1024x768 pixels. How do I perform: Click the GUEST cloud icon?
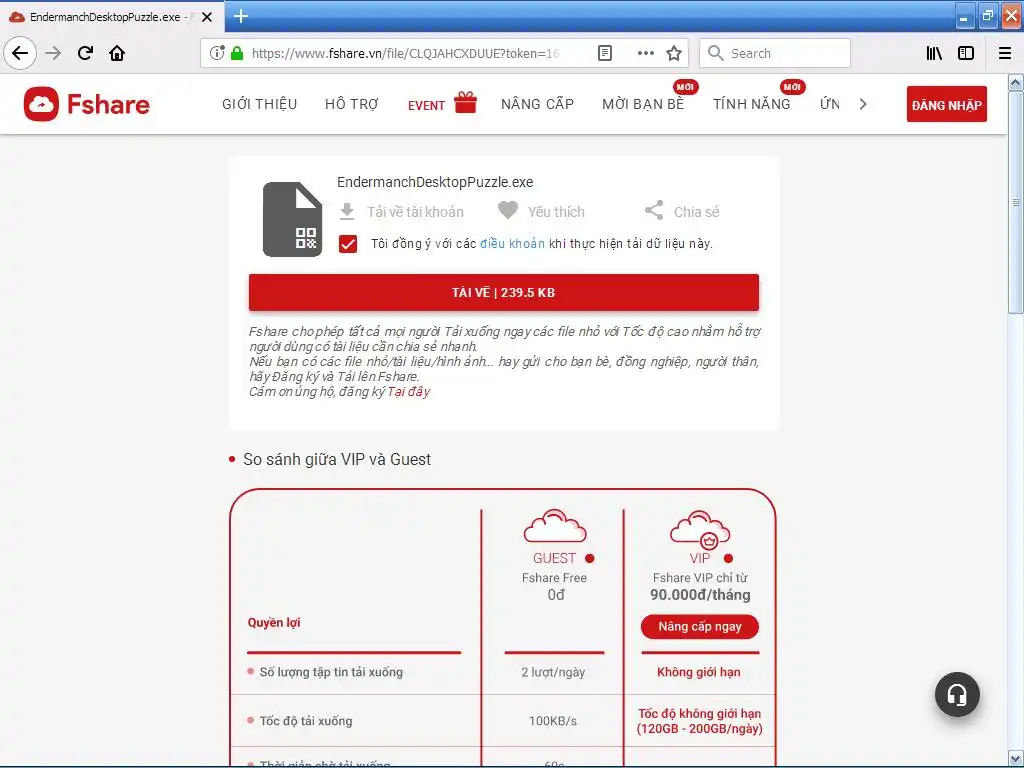[554, 526]
